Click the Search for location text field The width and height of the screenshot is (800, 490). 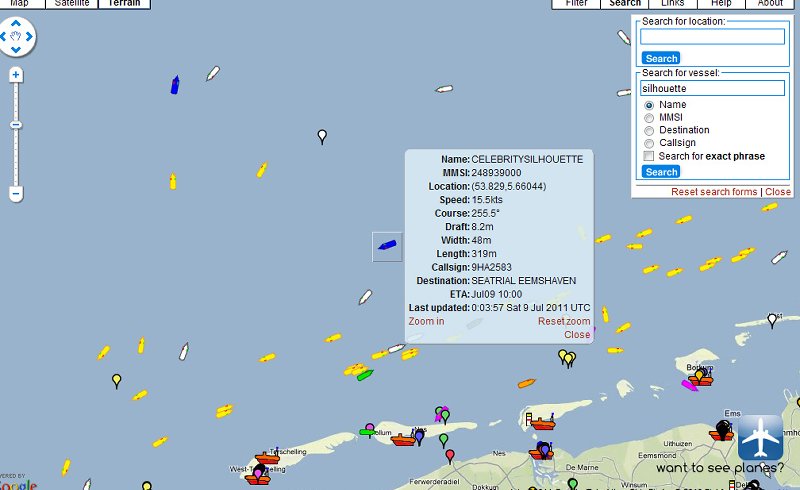click(x=712, y=37)
